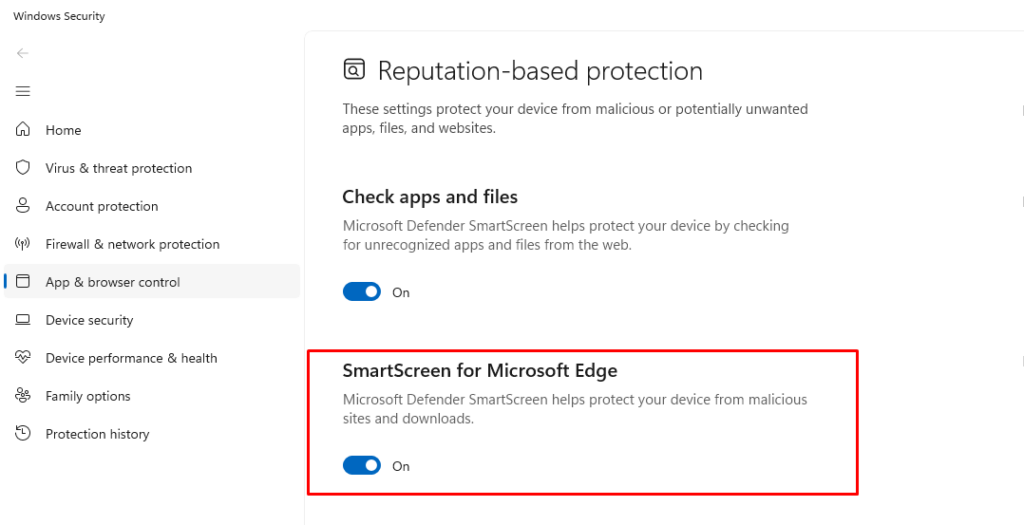Screen dimensions: 1024x525
Task: Click the back arrow icon
Action: [x=23, y=53]
